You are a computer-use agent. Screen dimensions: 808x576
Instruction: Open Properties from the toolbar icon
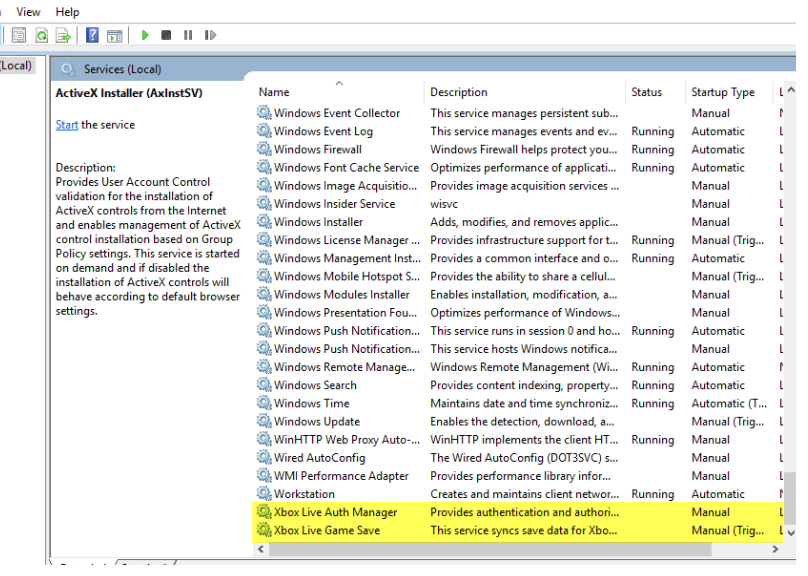(x=19, y=35)
